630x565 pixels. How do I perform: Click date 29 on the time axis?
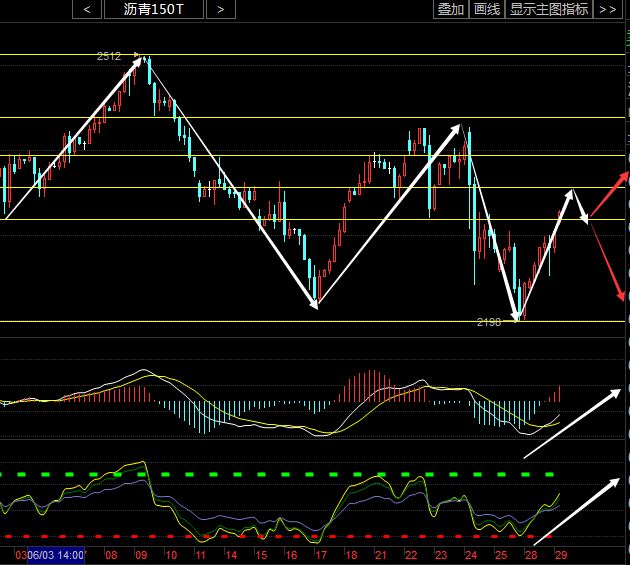point(560,554)
